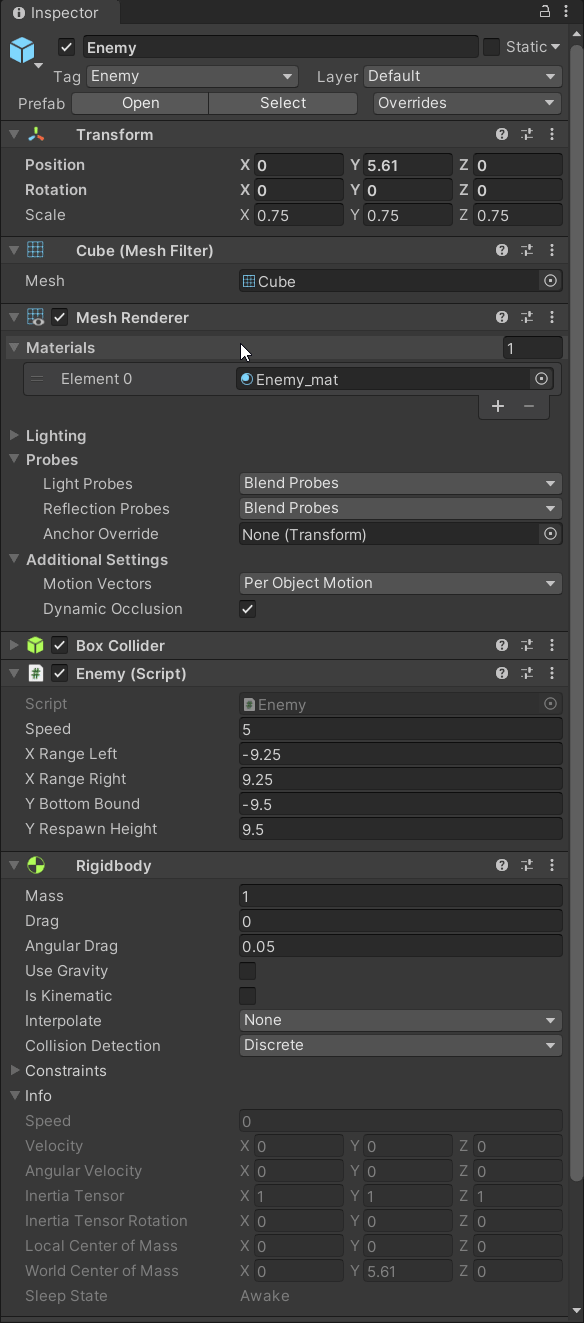This screenshot has height=1323, width=584.
Task: Open Rigidbody preset icon
Action: click(527, 866)
